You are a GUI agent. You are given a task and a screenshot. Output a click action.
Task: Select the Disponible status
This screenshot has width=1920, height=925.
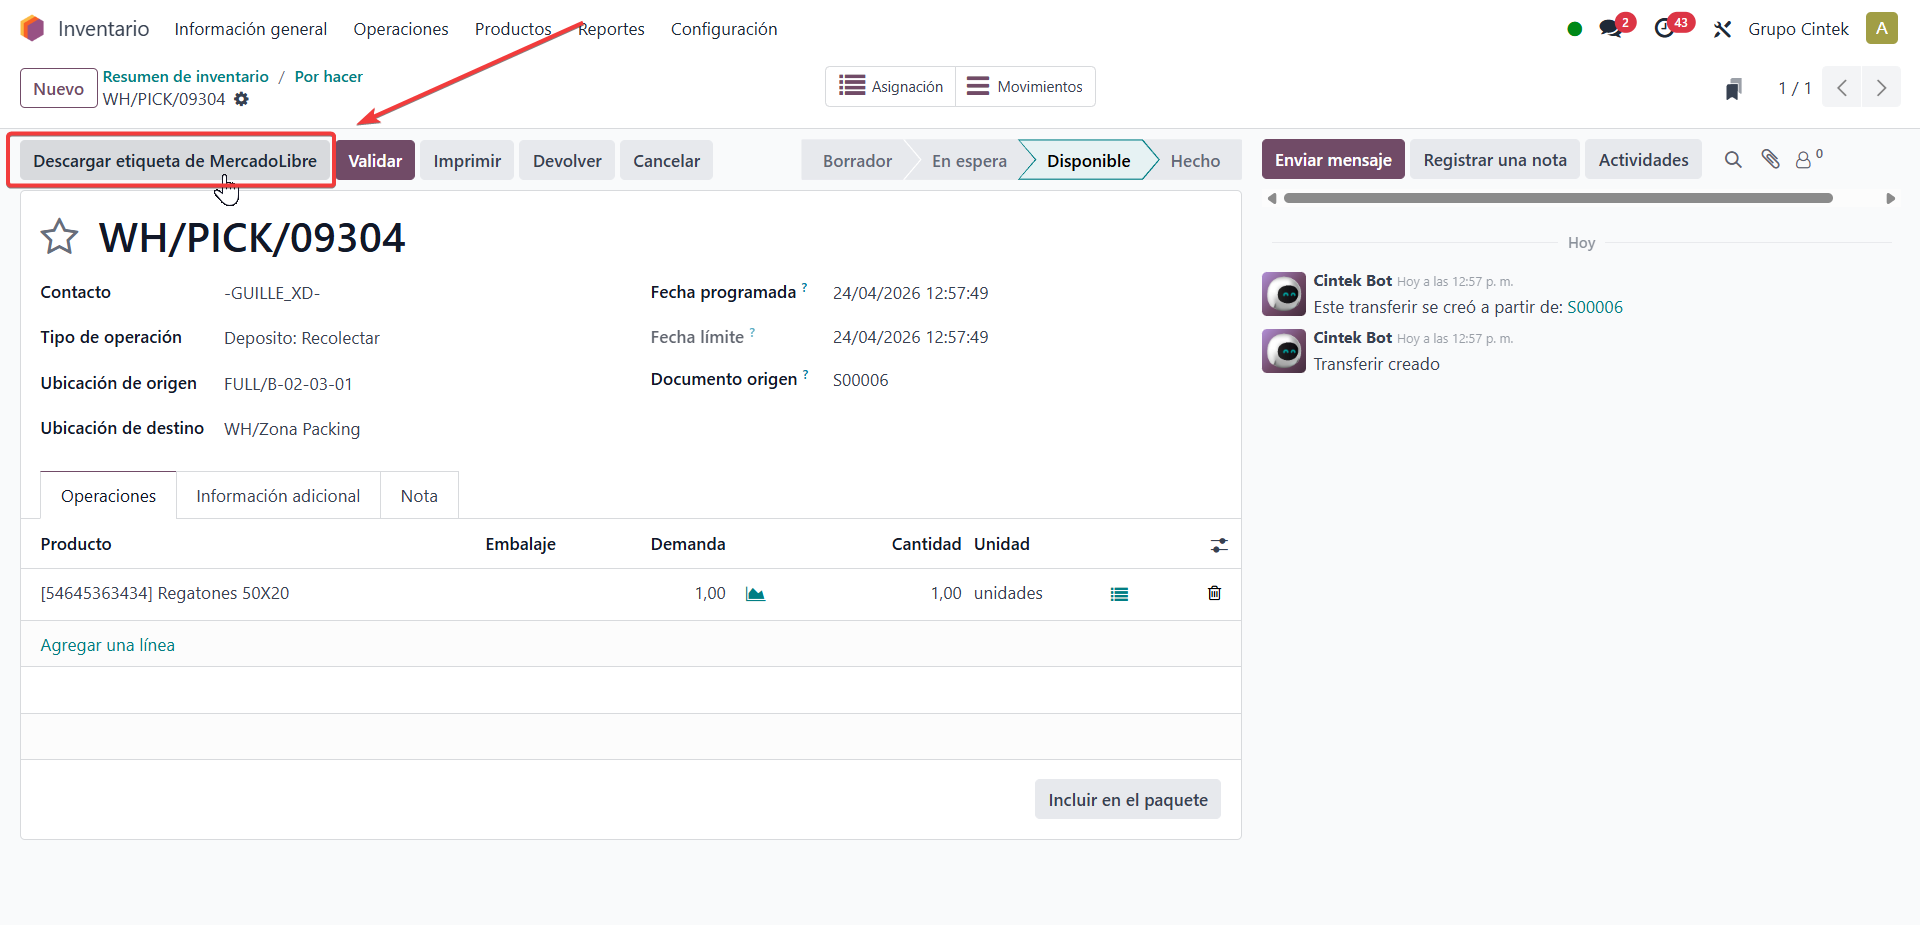point(1088,161)
